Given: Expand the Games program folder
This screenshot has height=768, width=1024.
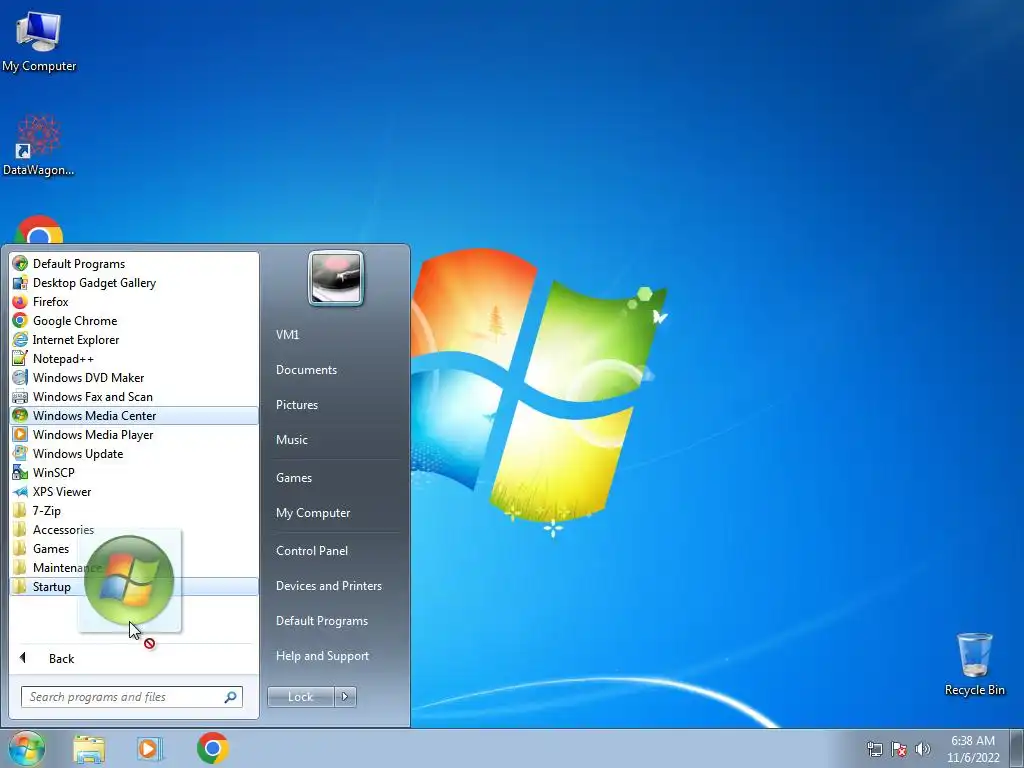Looking at the screenshot, I should (134, 549).
